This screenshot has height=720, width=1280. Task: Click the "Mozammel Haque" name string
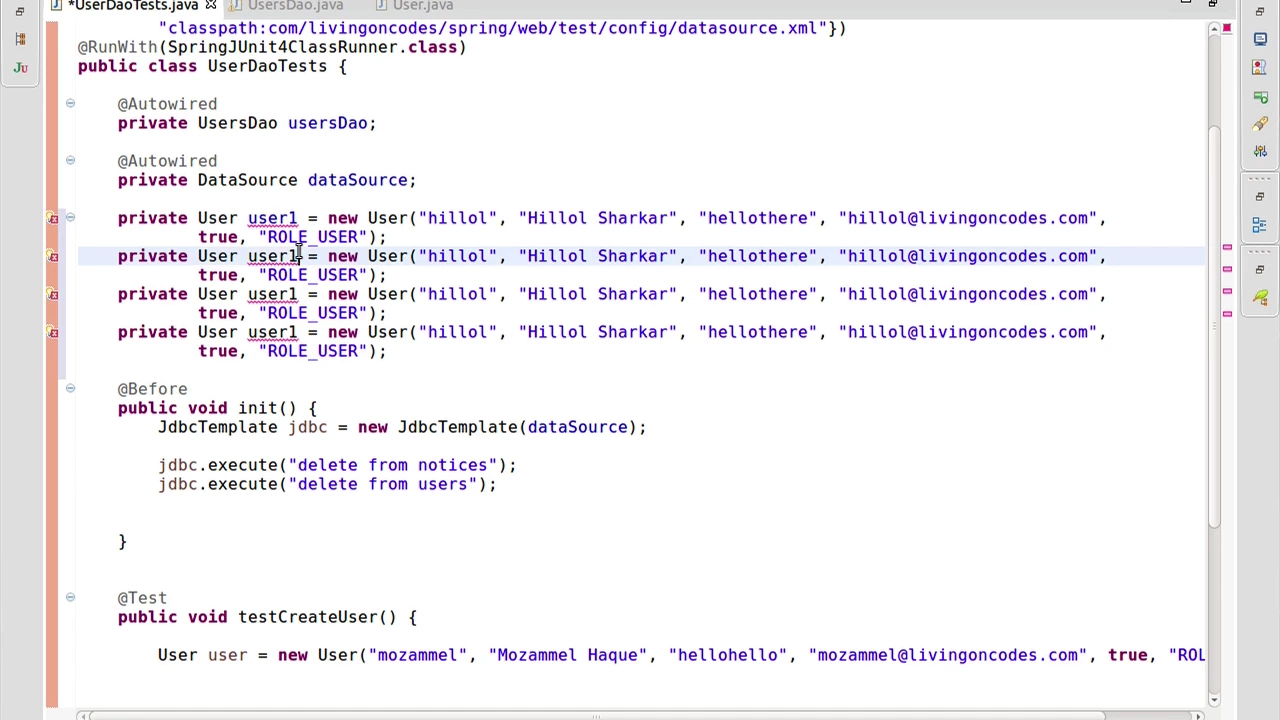coord(568,655)
